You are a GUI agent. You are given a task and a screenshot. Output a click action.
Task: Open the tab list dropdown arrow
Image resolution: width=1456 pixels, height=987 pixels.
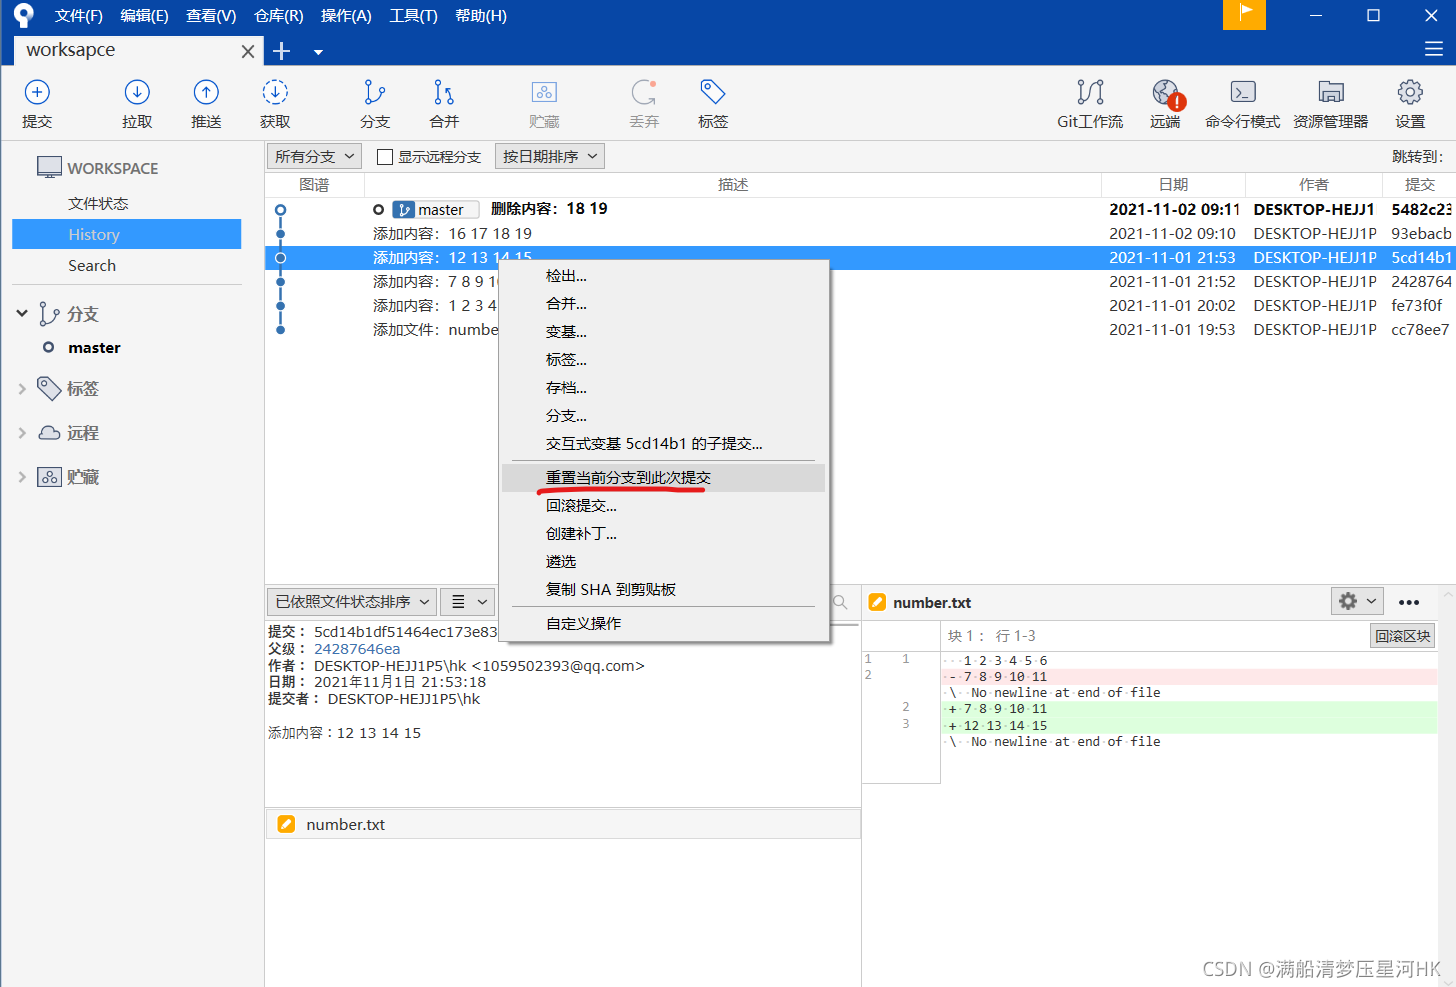[318, 52]
